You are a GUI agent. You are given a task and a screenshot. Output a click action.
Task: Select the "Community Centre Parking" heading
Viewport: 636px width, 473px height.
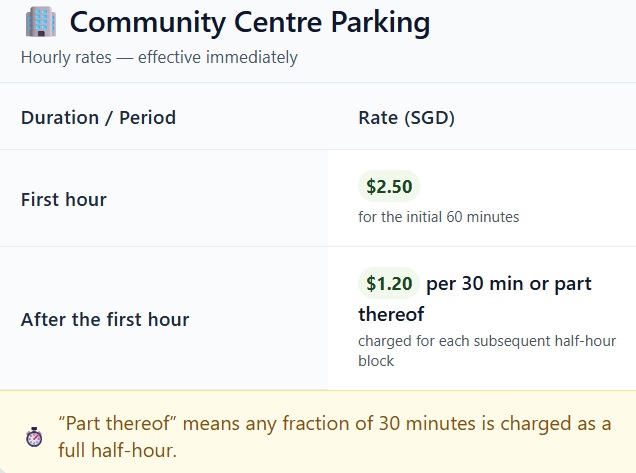coord(250,22)
